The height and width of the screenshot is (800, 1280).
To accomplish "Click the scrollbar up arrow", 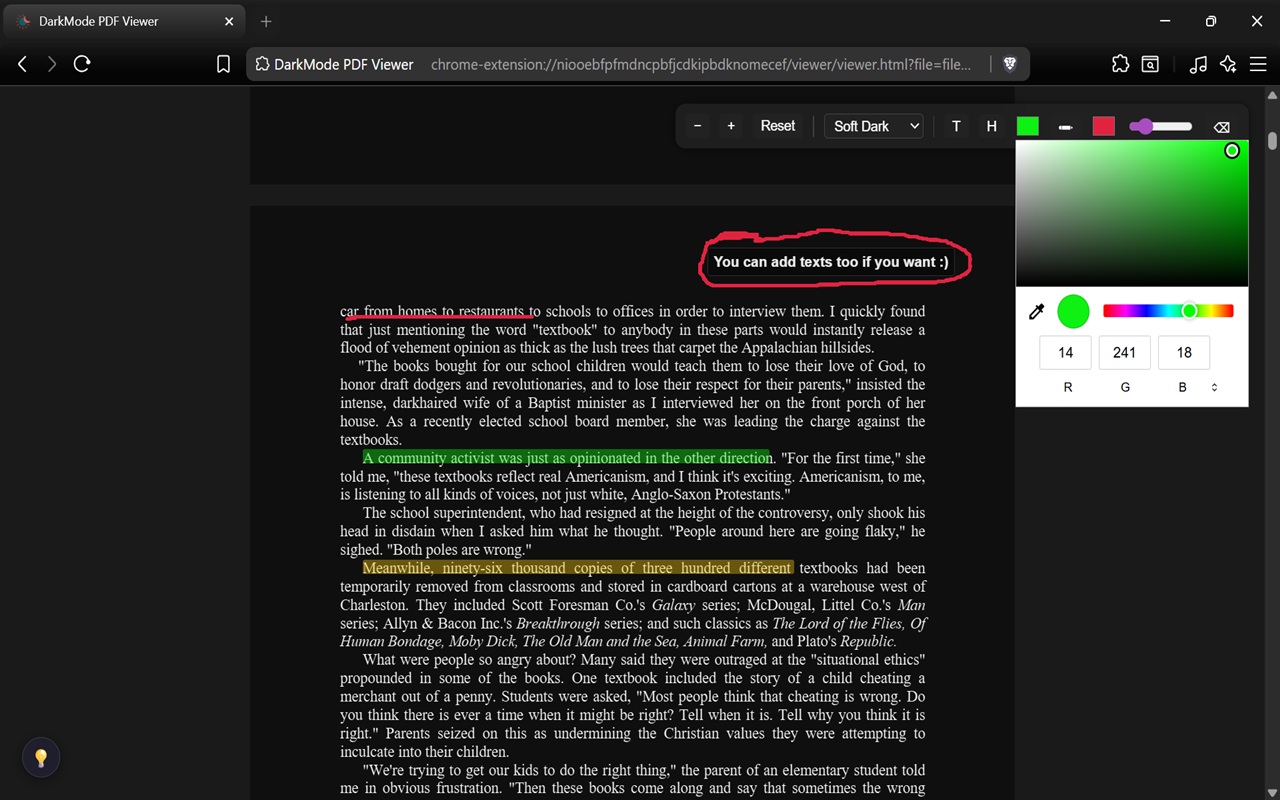I will point(1272,95).
